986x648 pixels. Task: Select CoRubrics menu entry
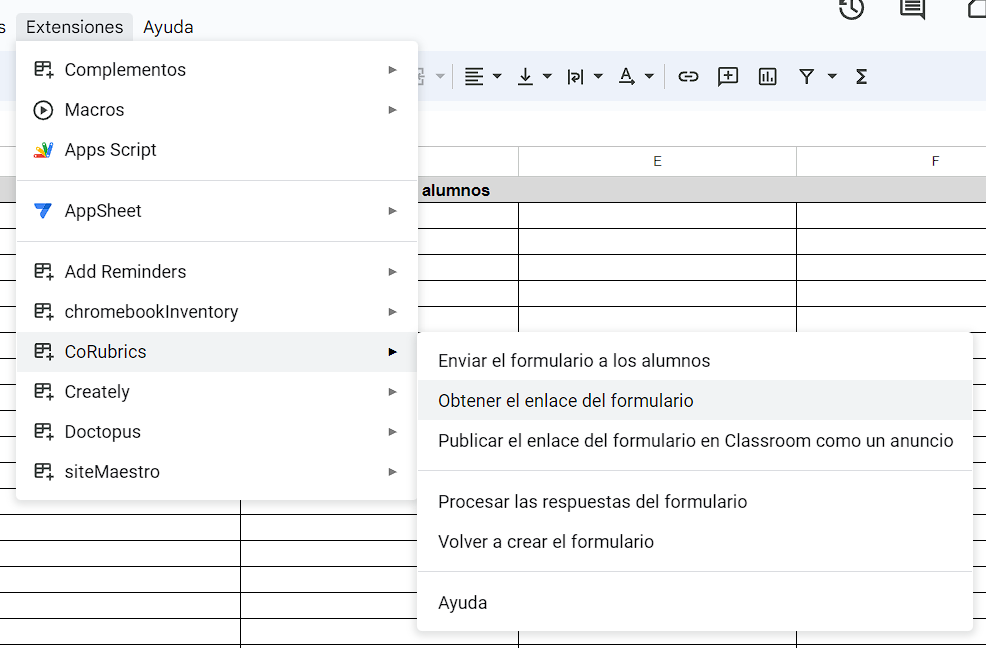pyautogui.click(x=216, y=352)
